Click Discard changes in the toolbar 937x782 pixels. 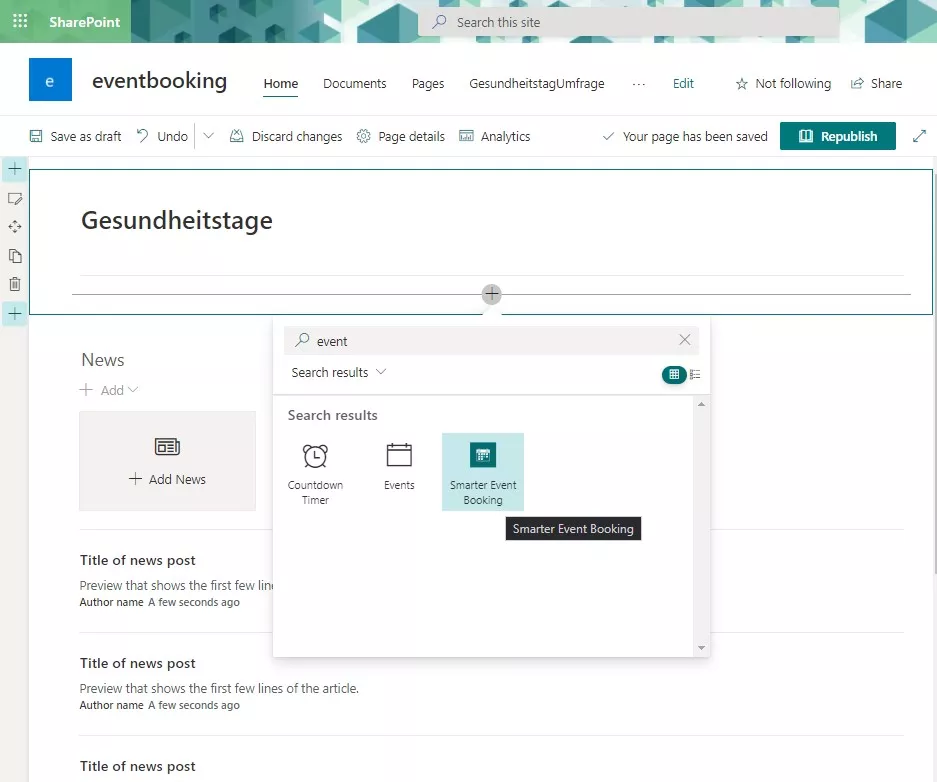[x=286, y=136]
